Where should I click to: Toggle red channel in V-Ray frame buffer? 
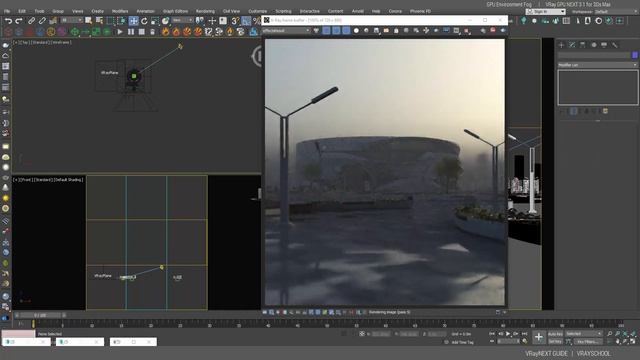(326, 31)
